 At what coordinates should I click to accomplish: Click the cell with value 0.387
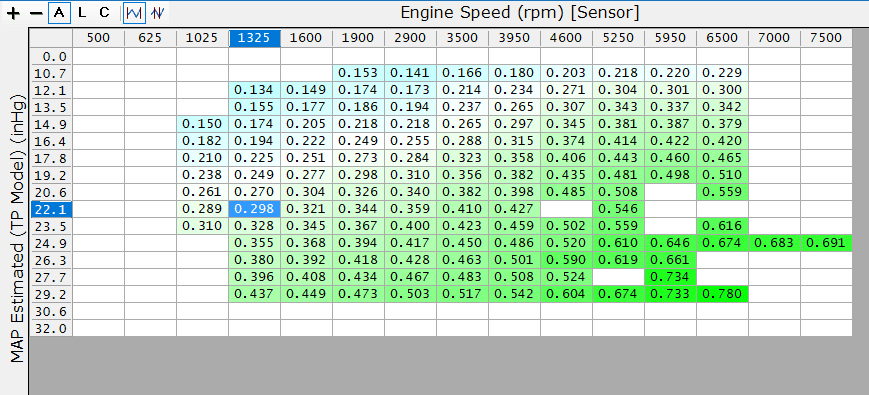pyautogui.click(x=671, y=124)
